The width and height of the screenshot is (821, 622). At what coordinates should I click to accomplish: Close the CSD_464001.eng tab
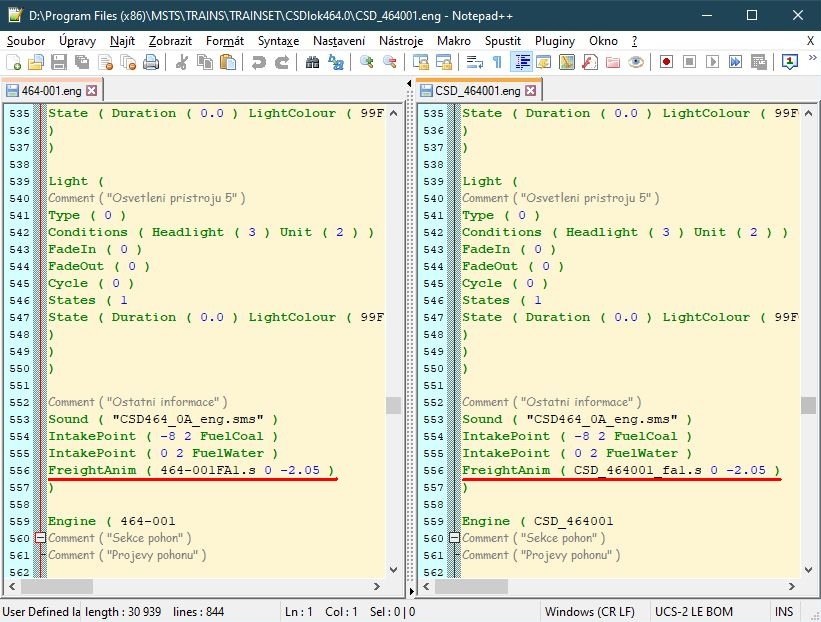[530, 91]
